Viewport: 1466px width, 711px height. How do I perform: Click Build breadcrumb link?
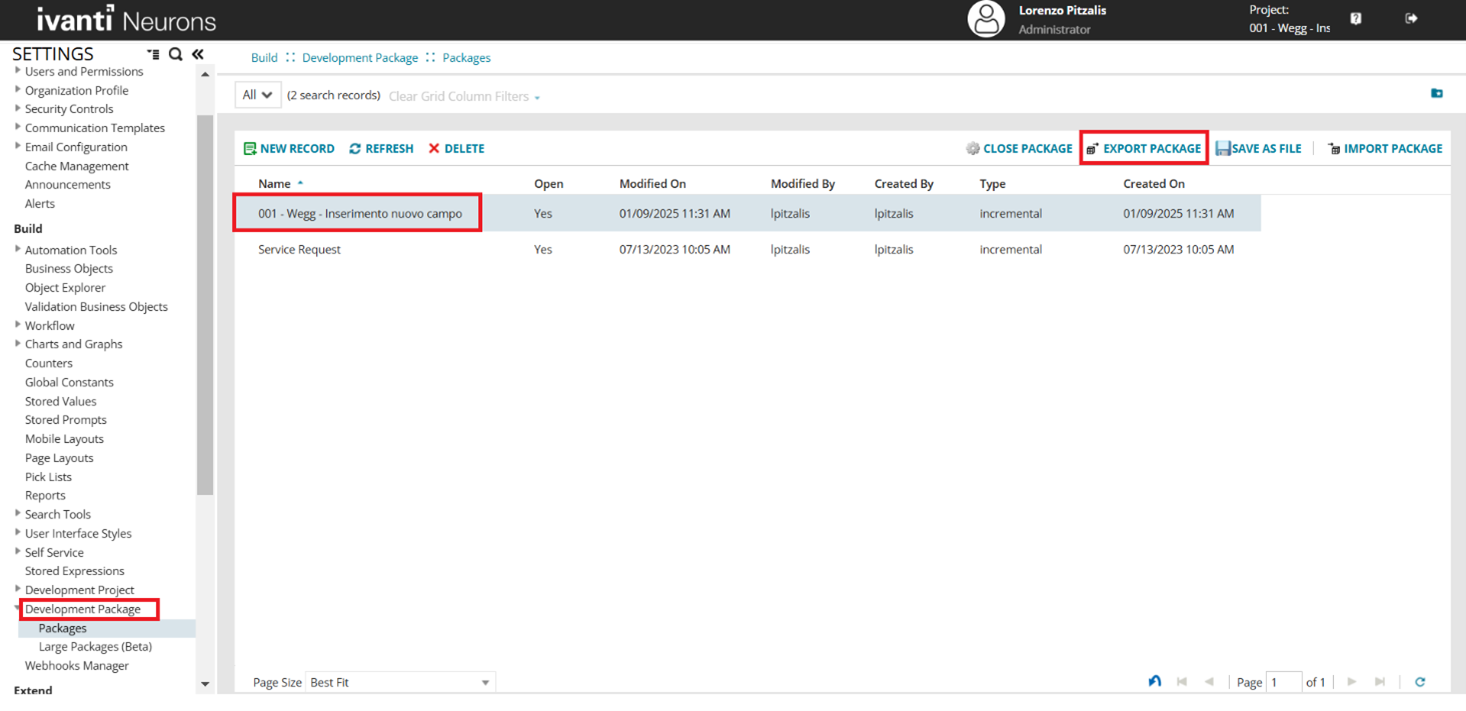coord(264,58)
